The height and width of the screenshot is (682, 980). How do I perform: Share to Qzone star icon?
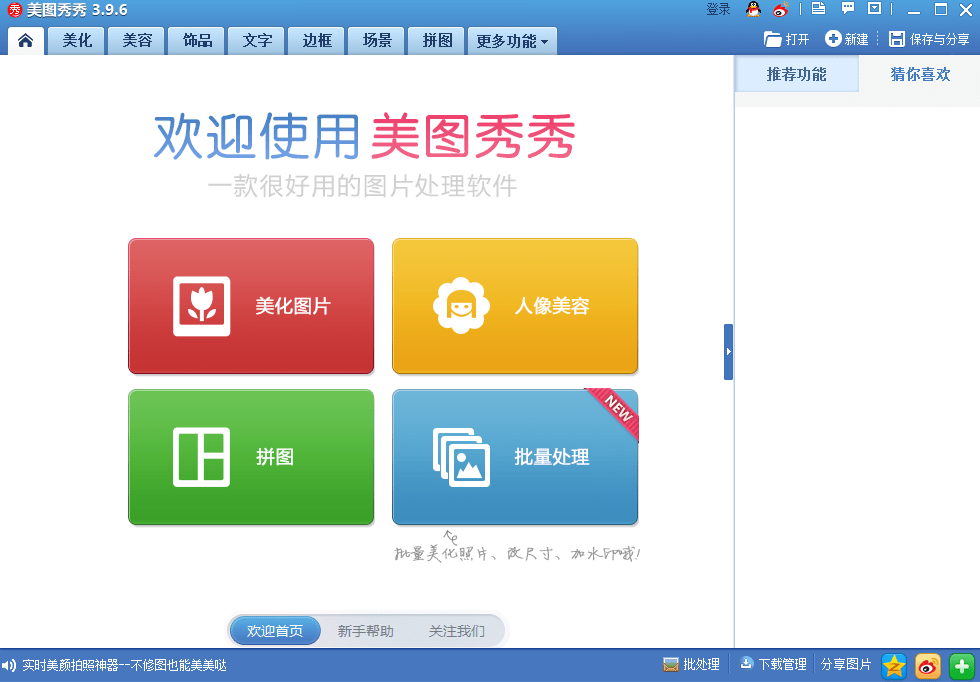point(894,666)
